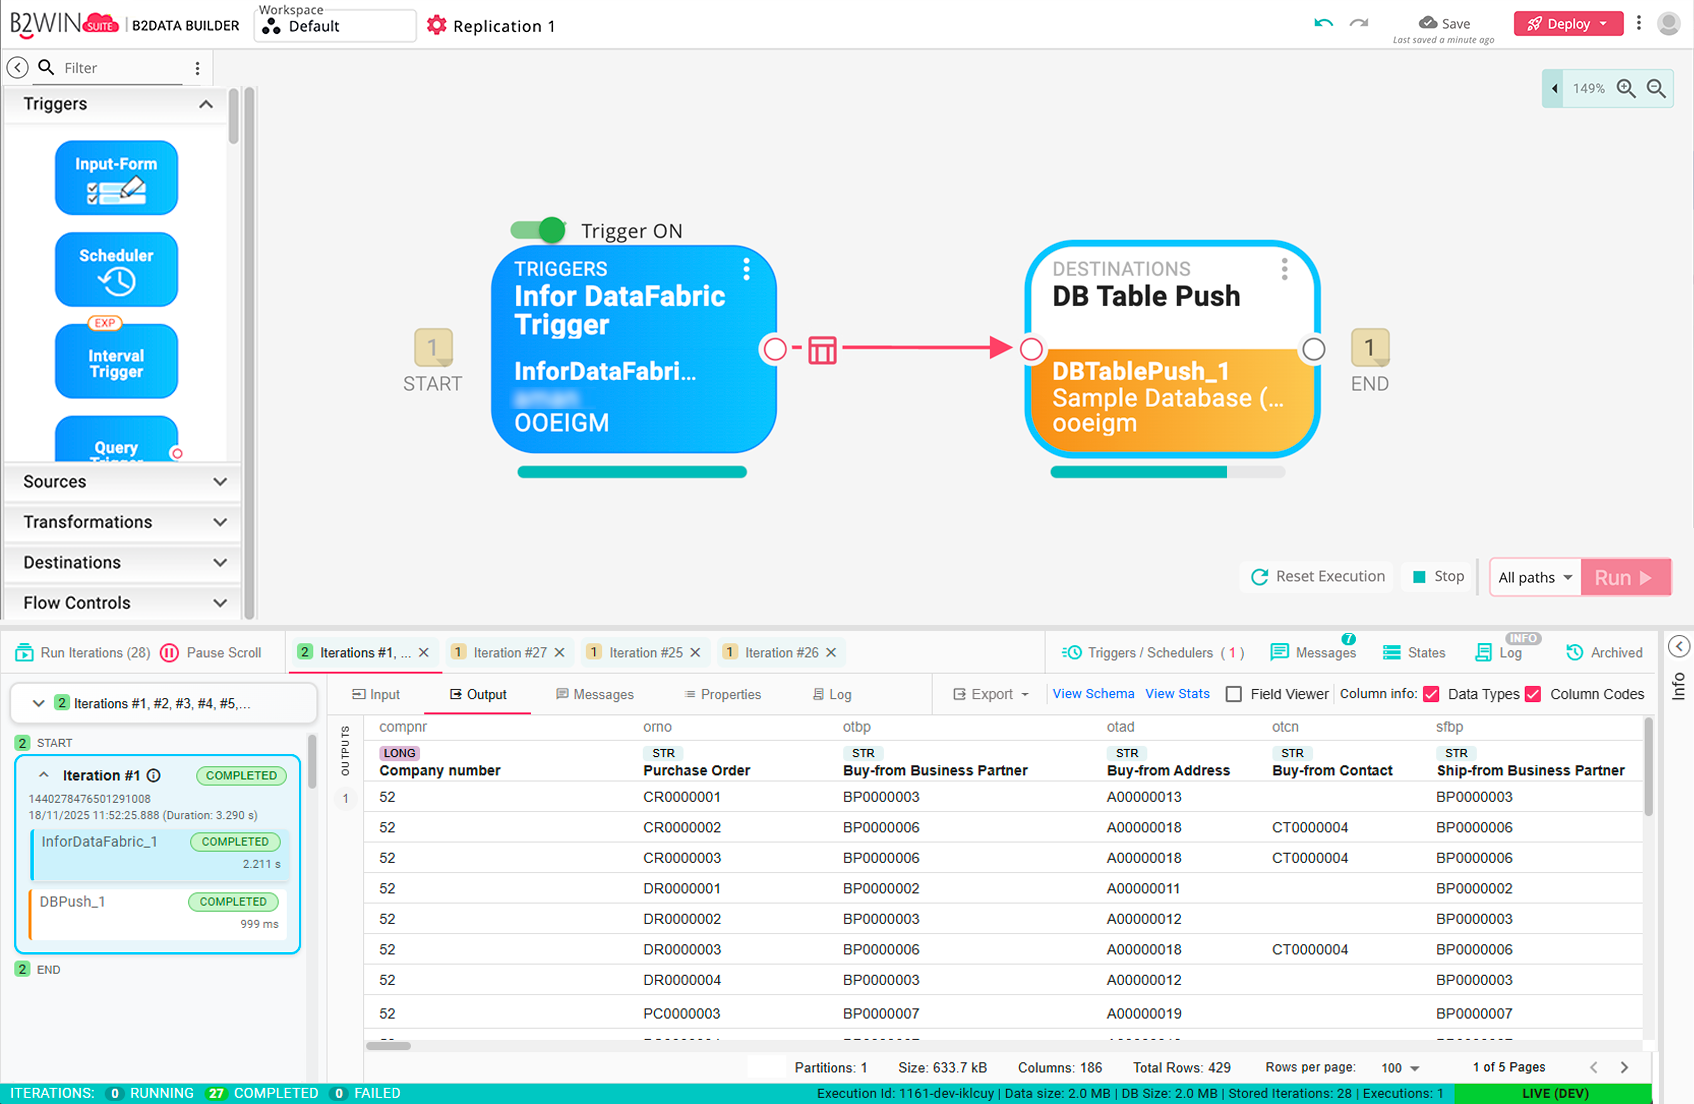Switch to the Properties tab

(722, 694)
